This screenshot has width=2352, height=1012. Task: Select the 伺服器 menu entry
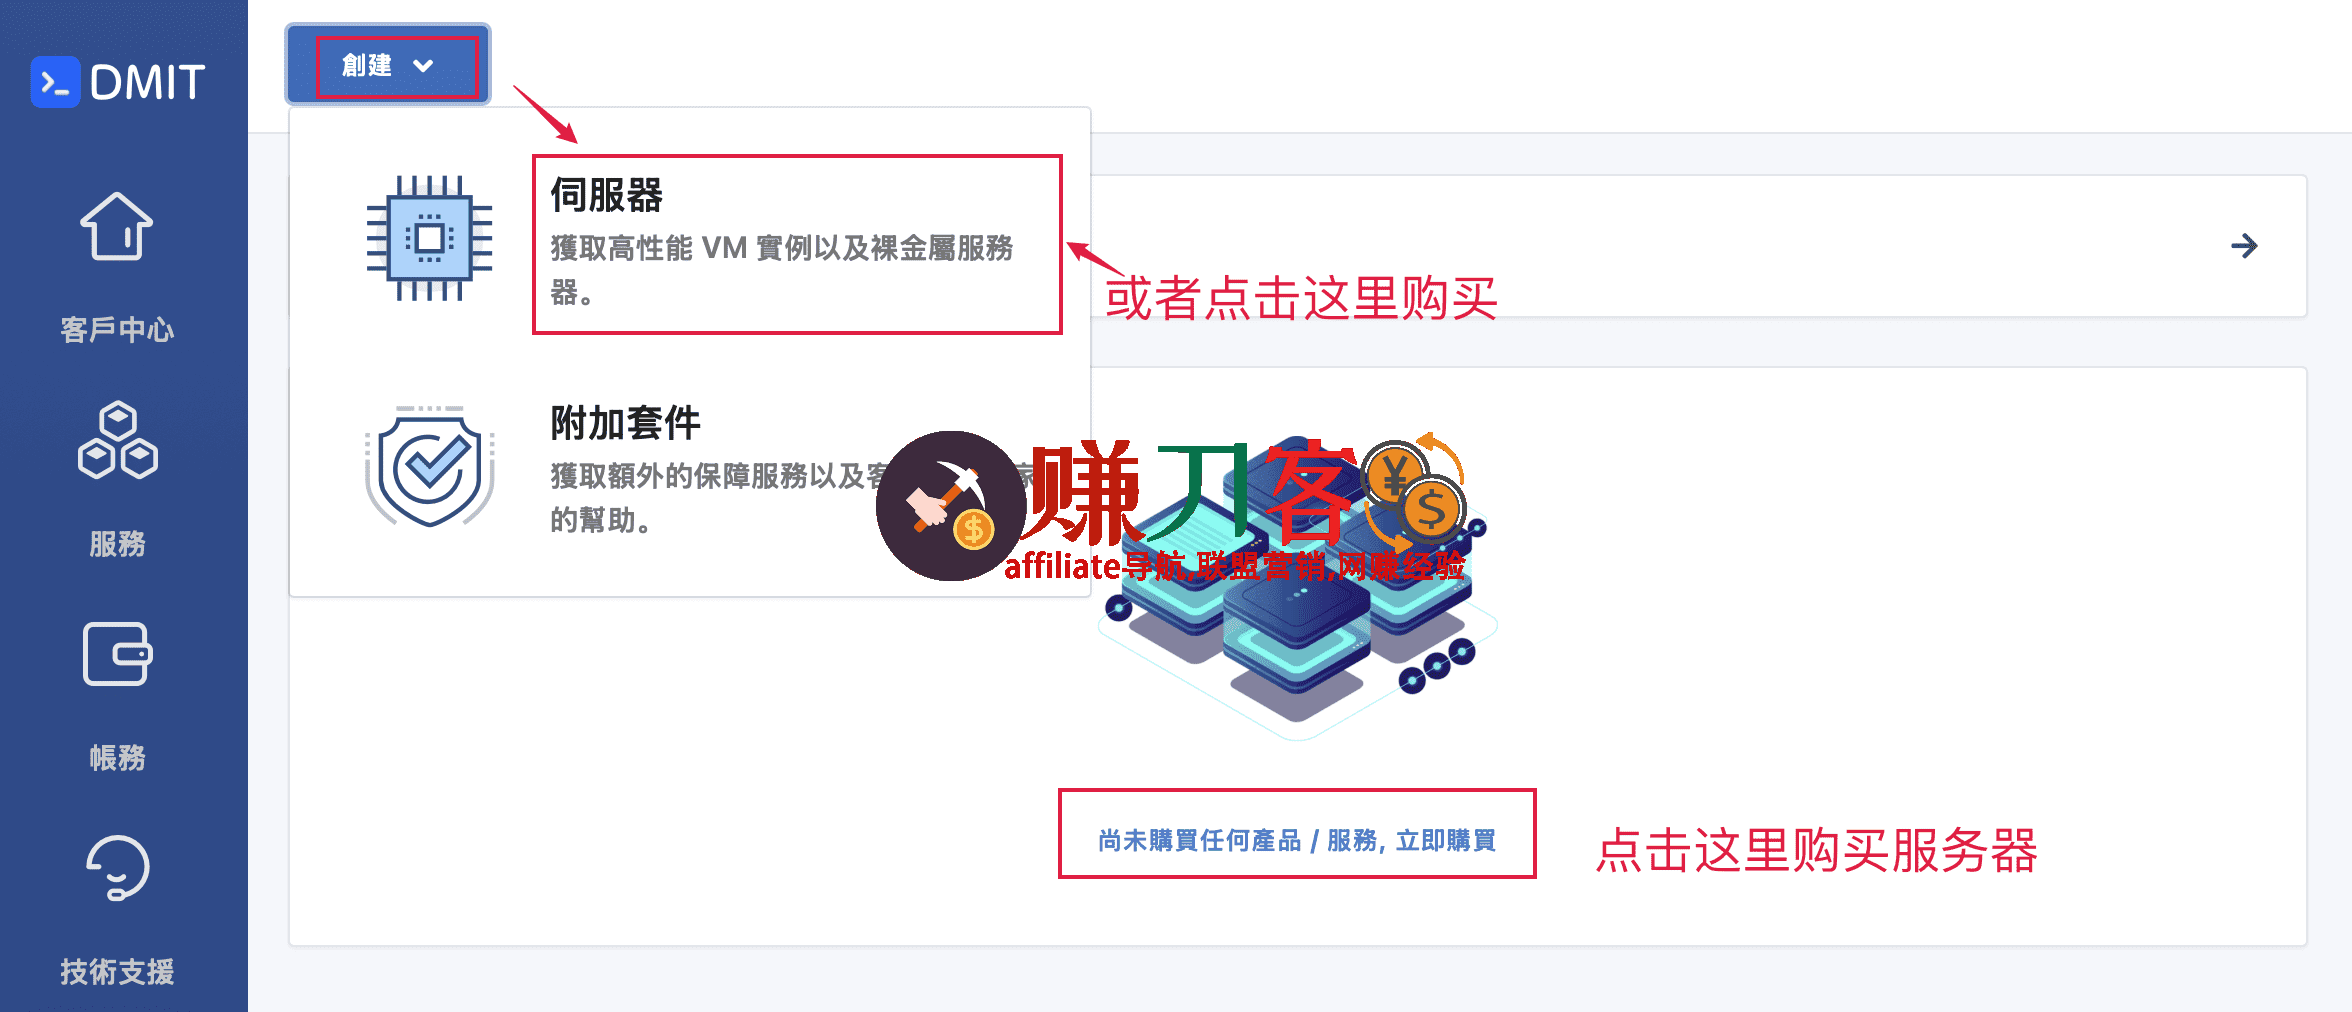pyautogui.click(x=797, y=243)
